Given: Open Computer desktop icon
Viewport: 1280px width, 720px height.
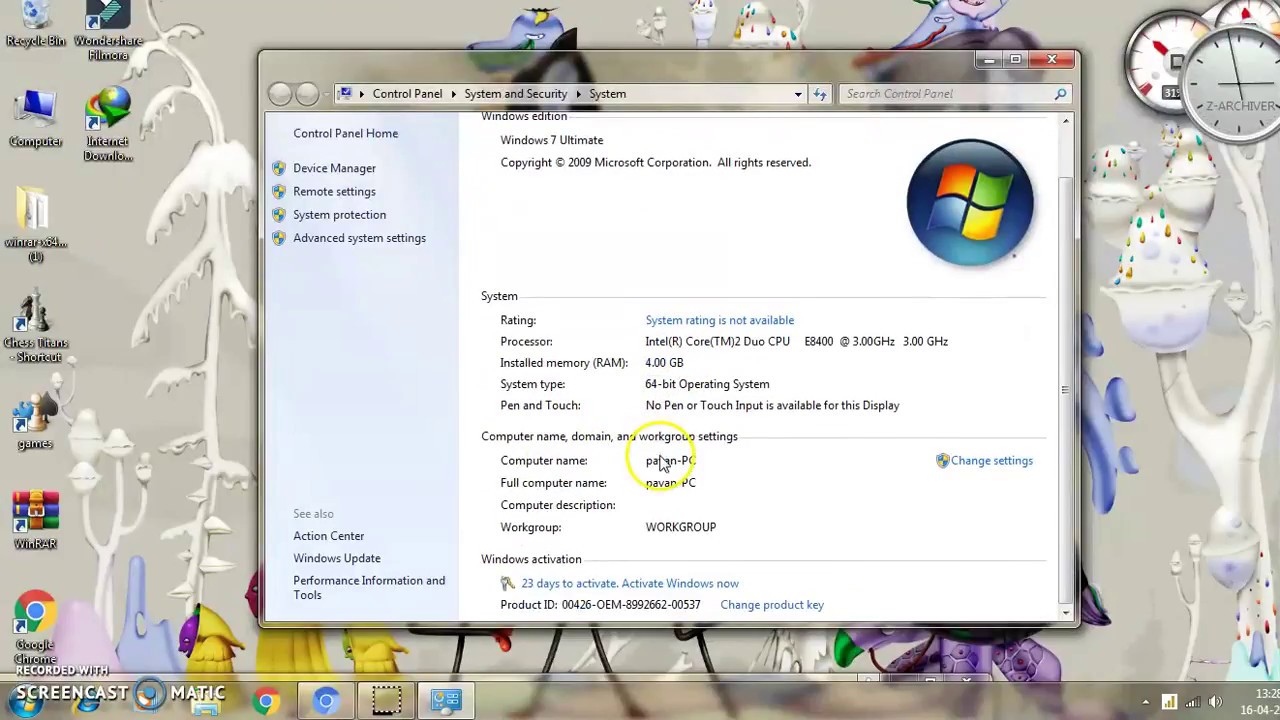Looking at the screenshot, I should [x=35, y=120].
